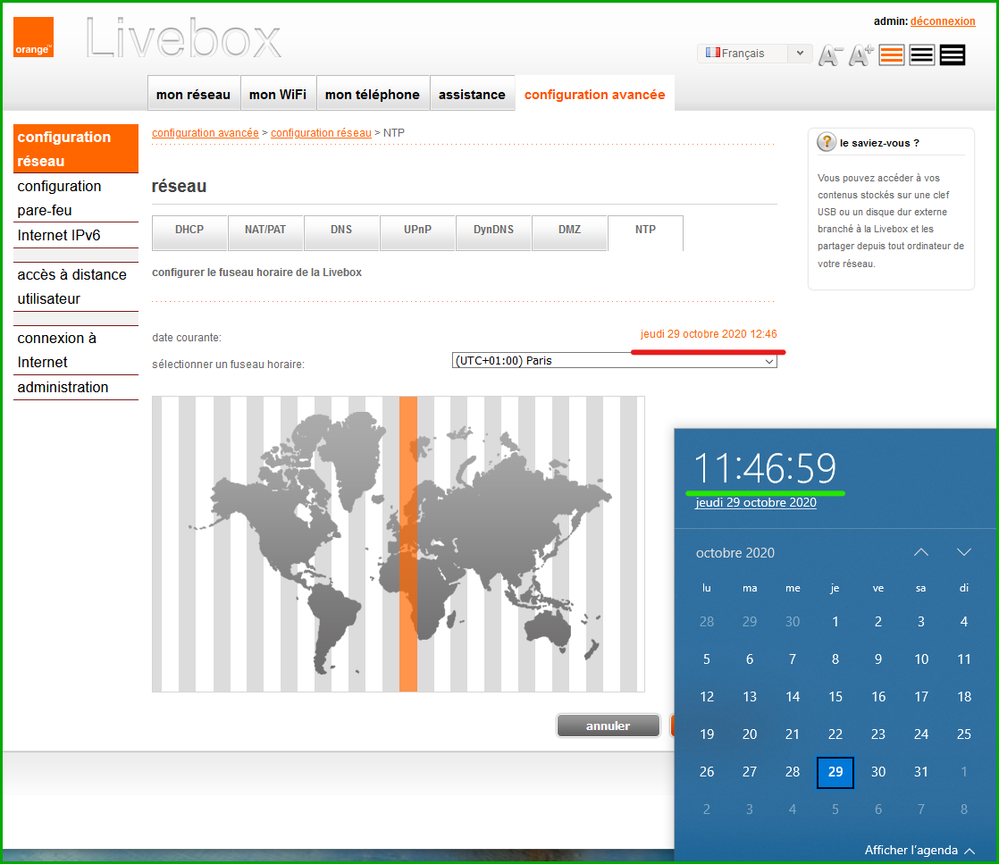Select day 31 in the calendar
This screenshot has height=864, width=999.
point(921,772)
